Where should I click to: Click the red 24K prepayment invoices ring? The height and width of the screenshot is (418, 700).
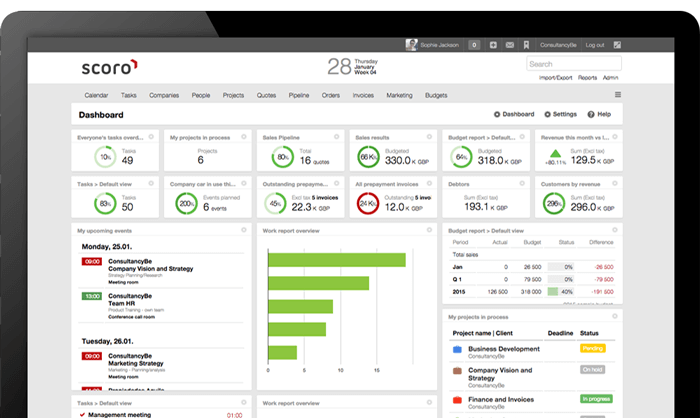368,203
